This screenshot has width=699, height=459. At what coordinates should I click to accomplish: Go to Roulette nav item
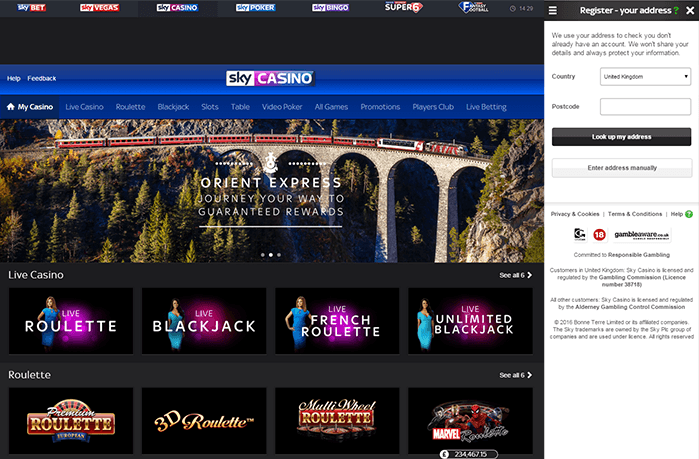click(131, 107)
